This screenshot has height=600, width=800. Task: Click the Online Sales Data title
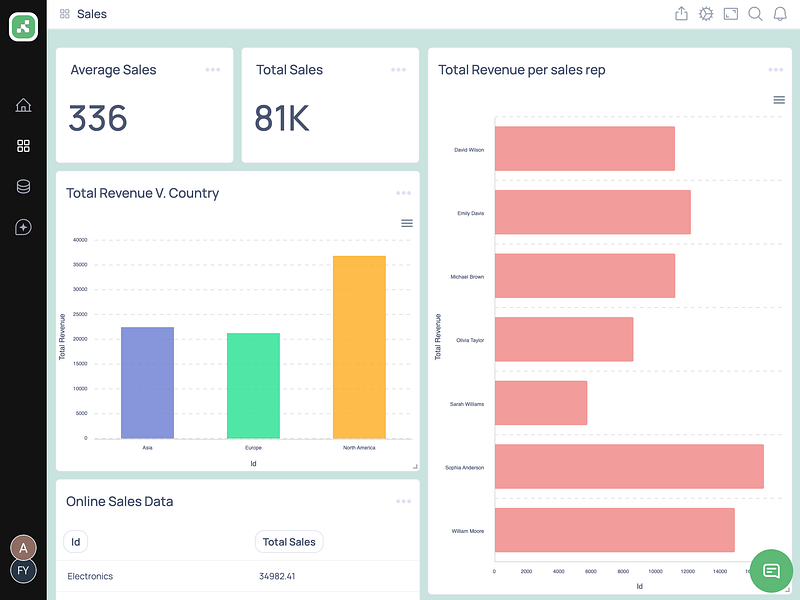(x=119, y=502)
